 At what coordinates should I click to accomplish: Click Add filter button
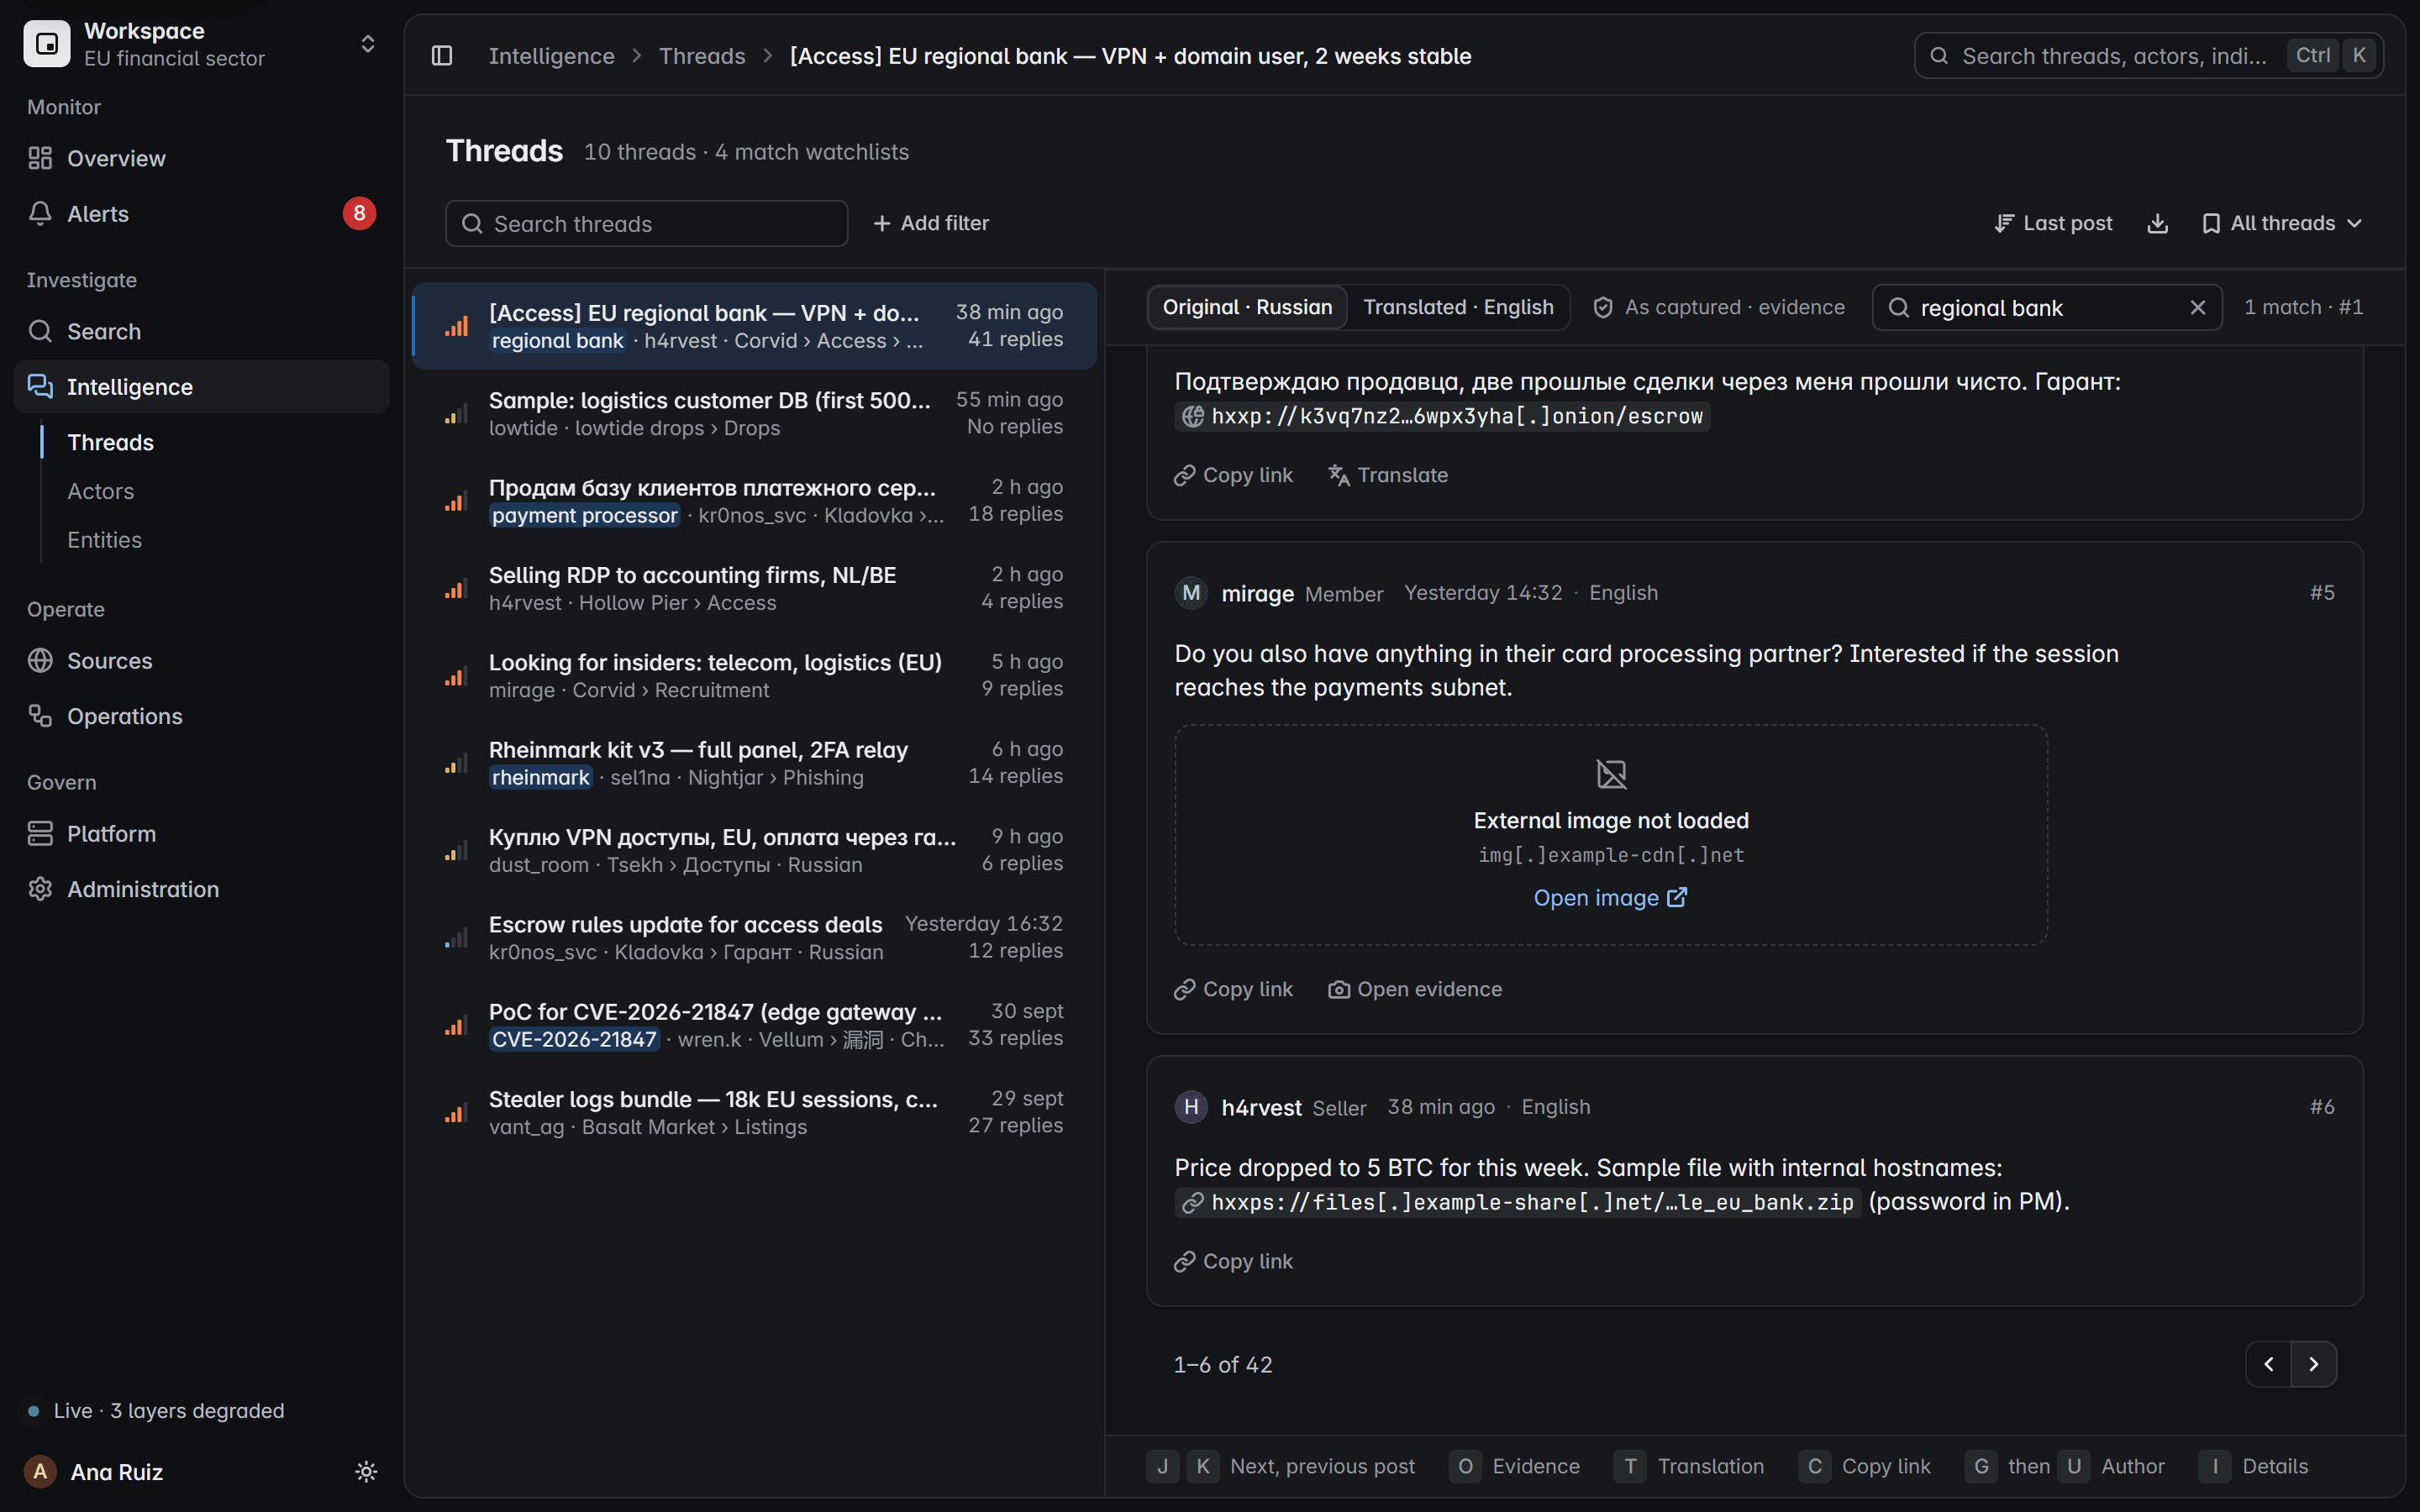(931, 223)
